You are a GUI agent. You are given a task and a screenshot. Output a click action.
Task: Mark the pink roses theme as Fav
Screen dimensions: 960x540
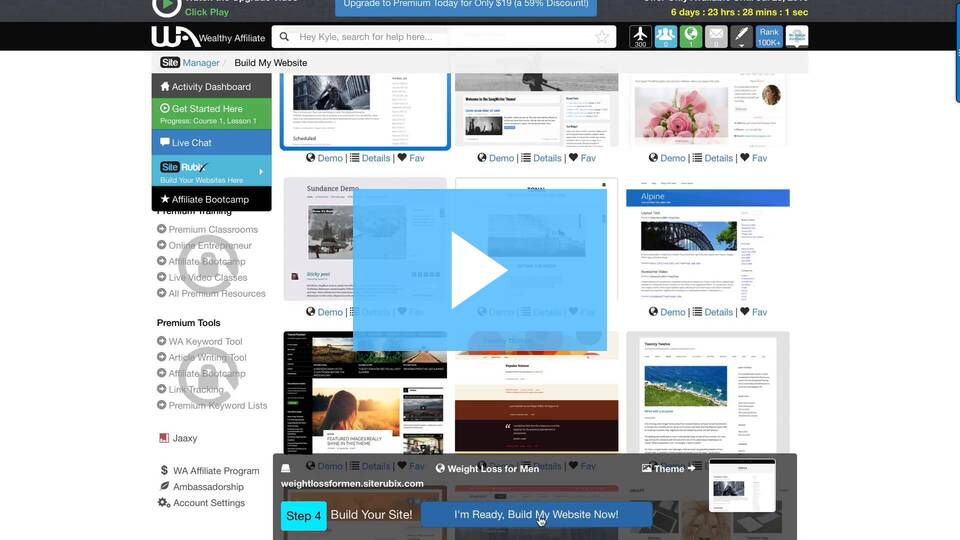click(754, 158)
